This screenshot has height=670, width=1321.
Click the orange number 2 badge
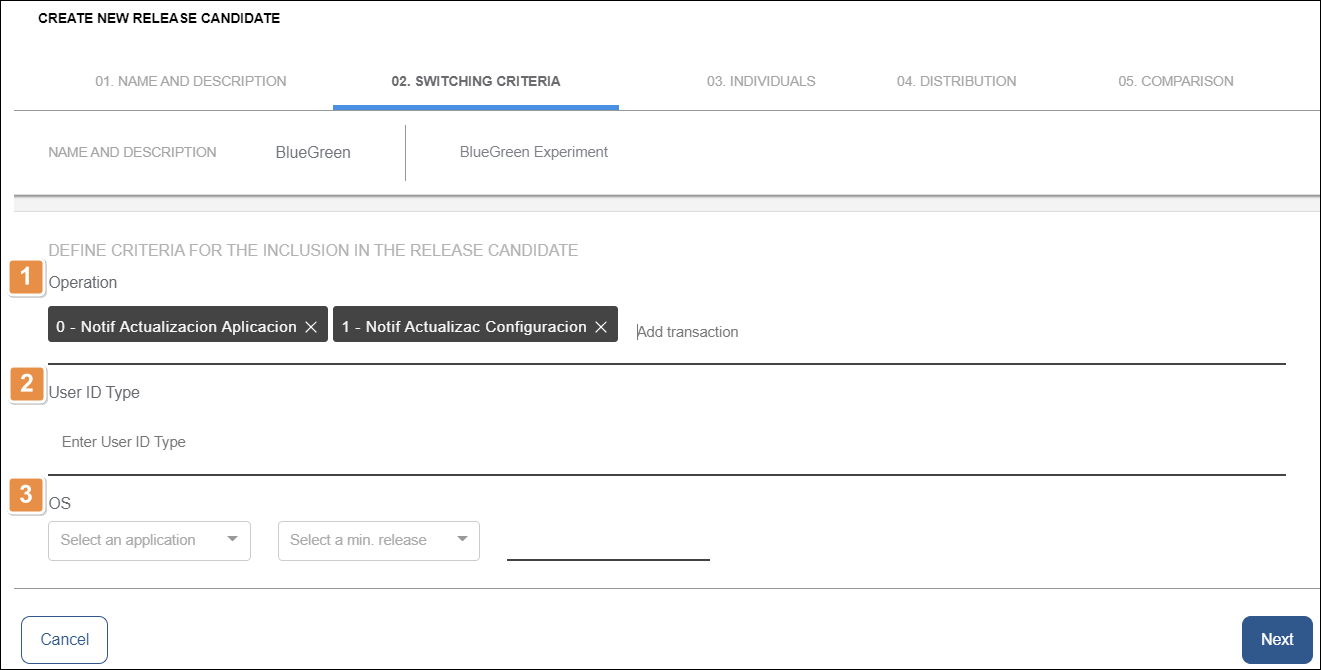[x=27, y=384]
